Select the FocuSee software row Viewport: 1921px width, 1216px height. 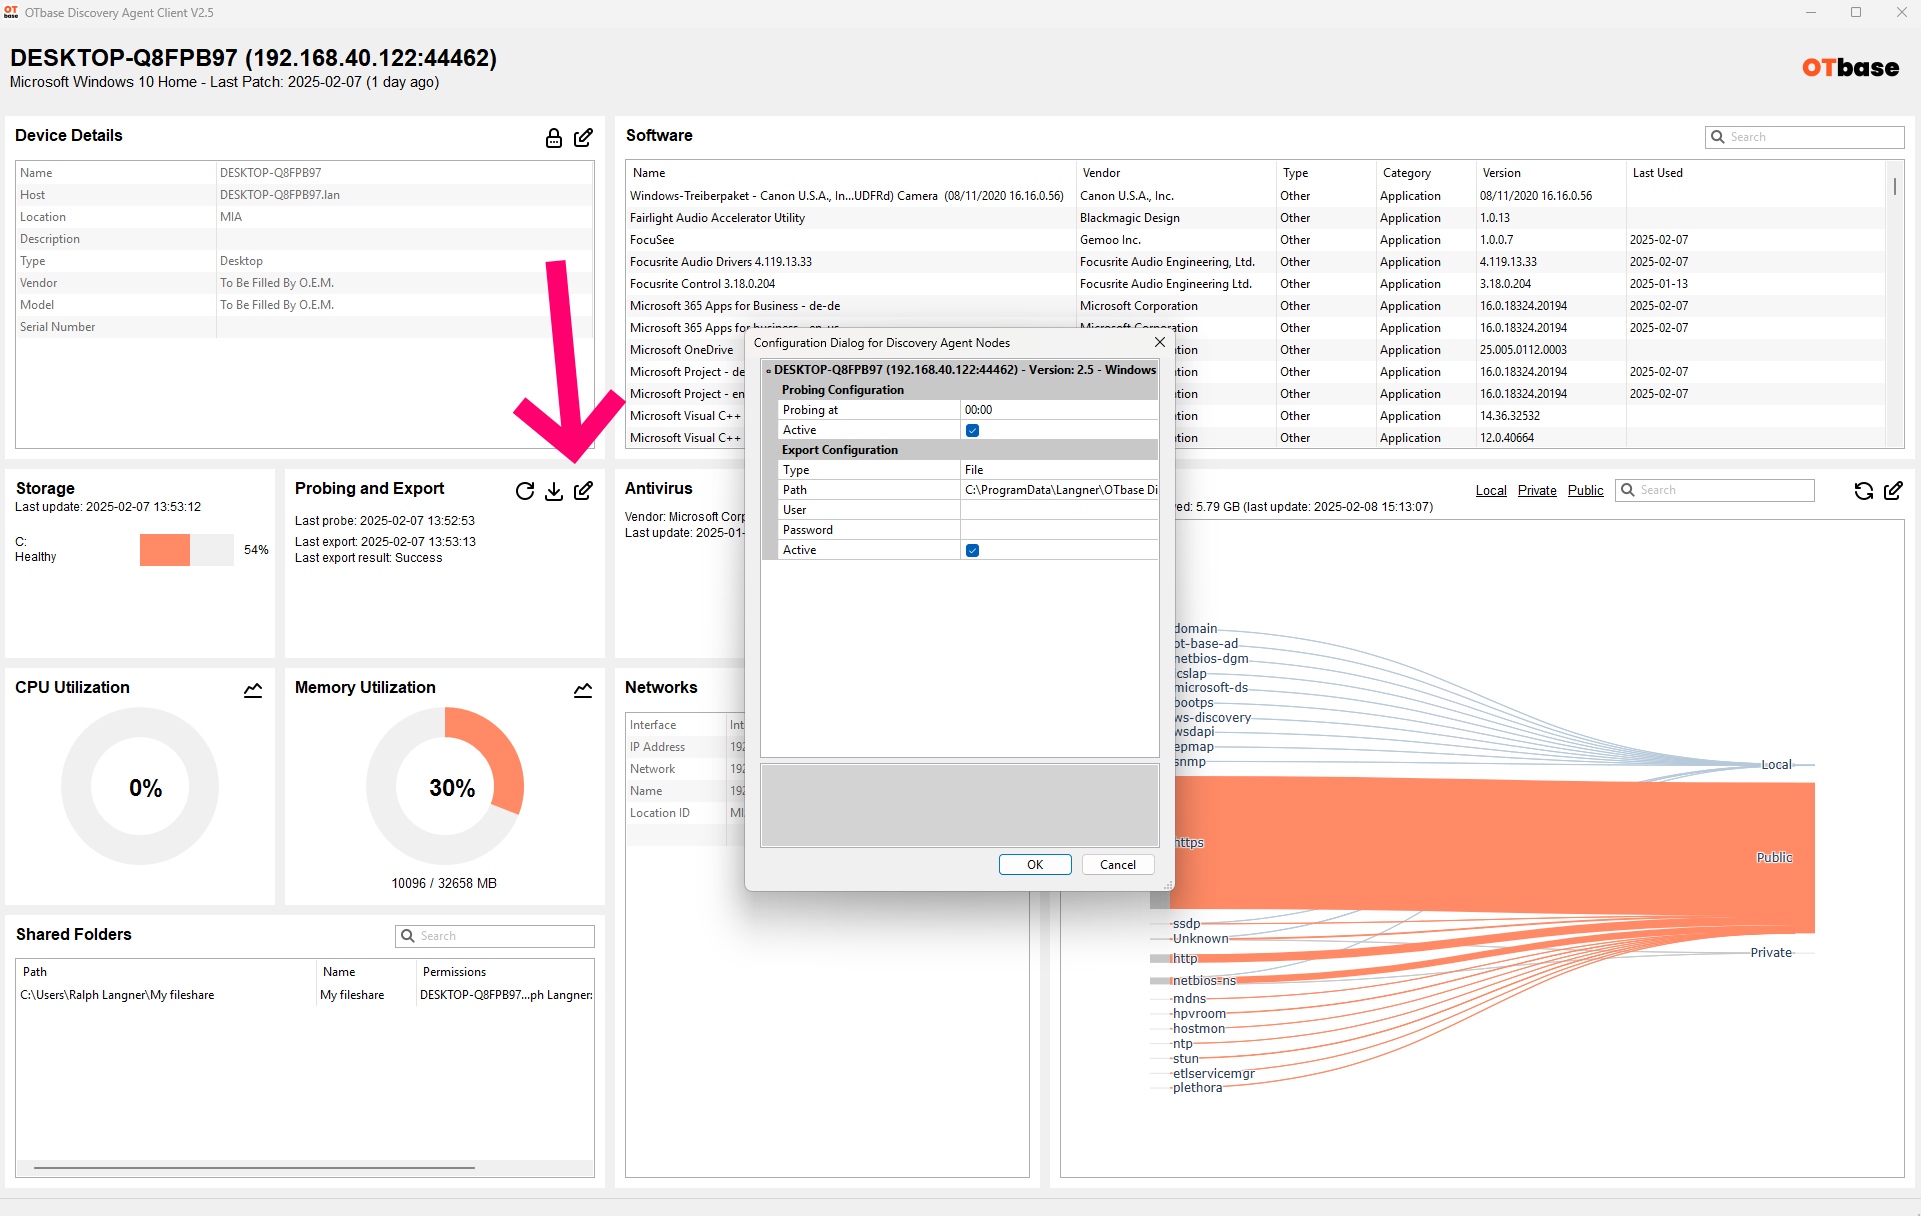[1255, 240]
